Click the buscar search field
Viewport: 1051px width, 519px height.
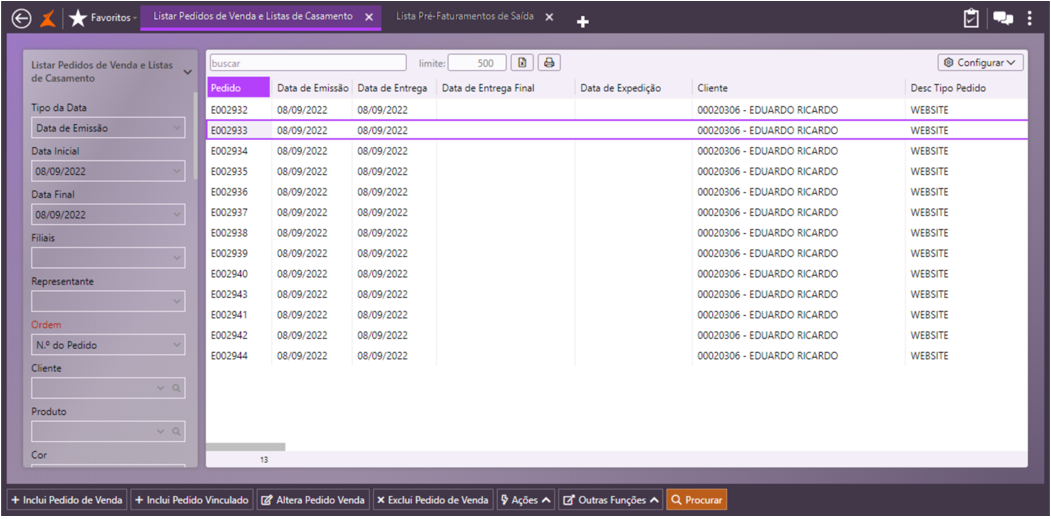point(308,63)
